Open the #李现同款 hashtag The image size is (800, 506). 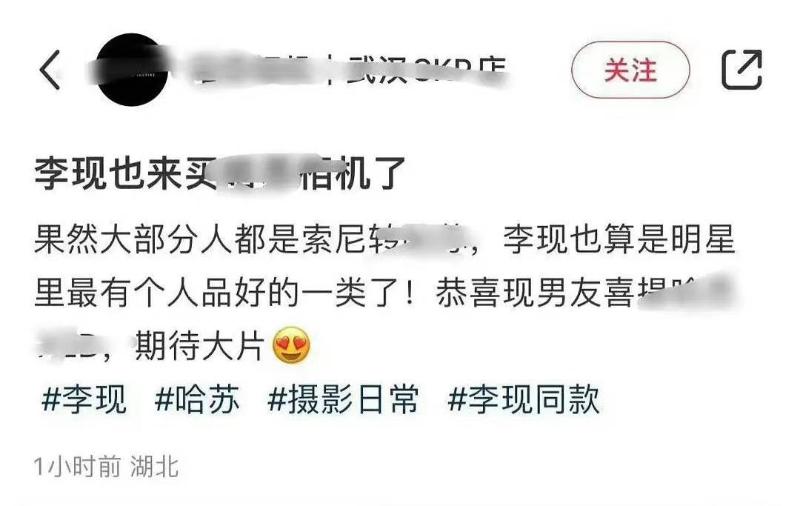click(523, 398)
